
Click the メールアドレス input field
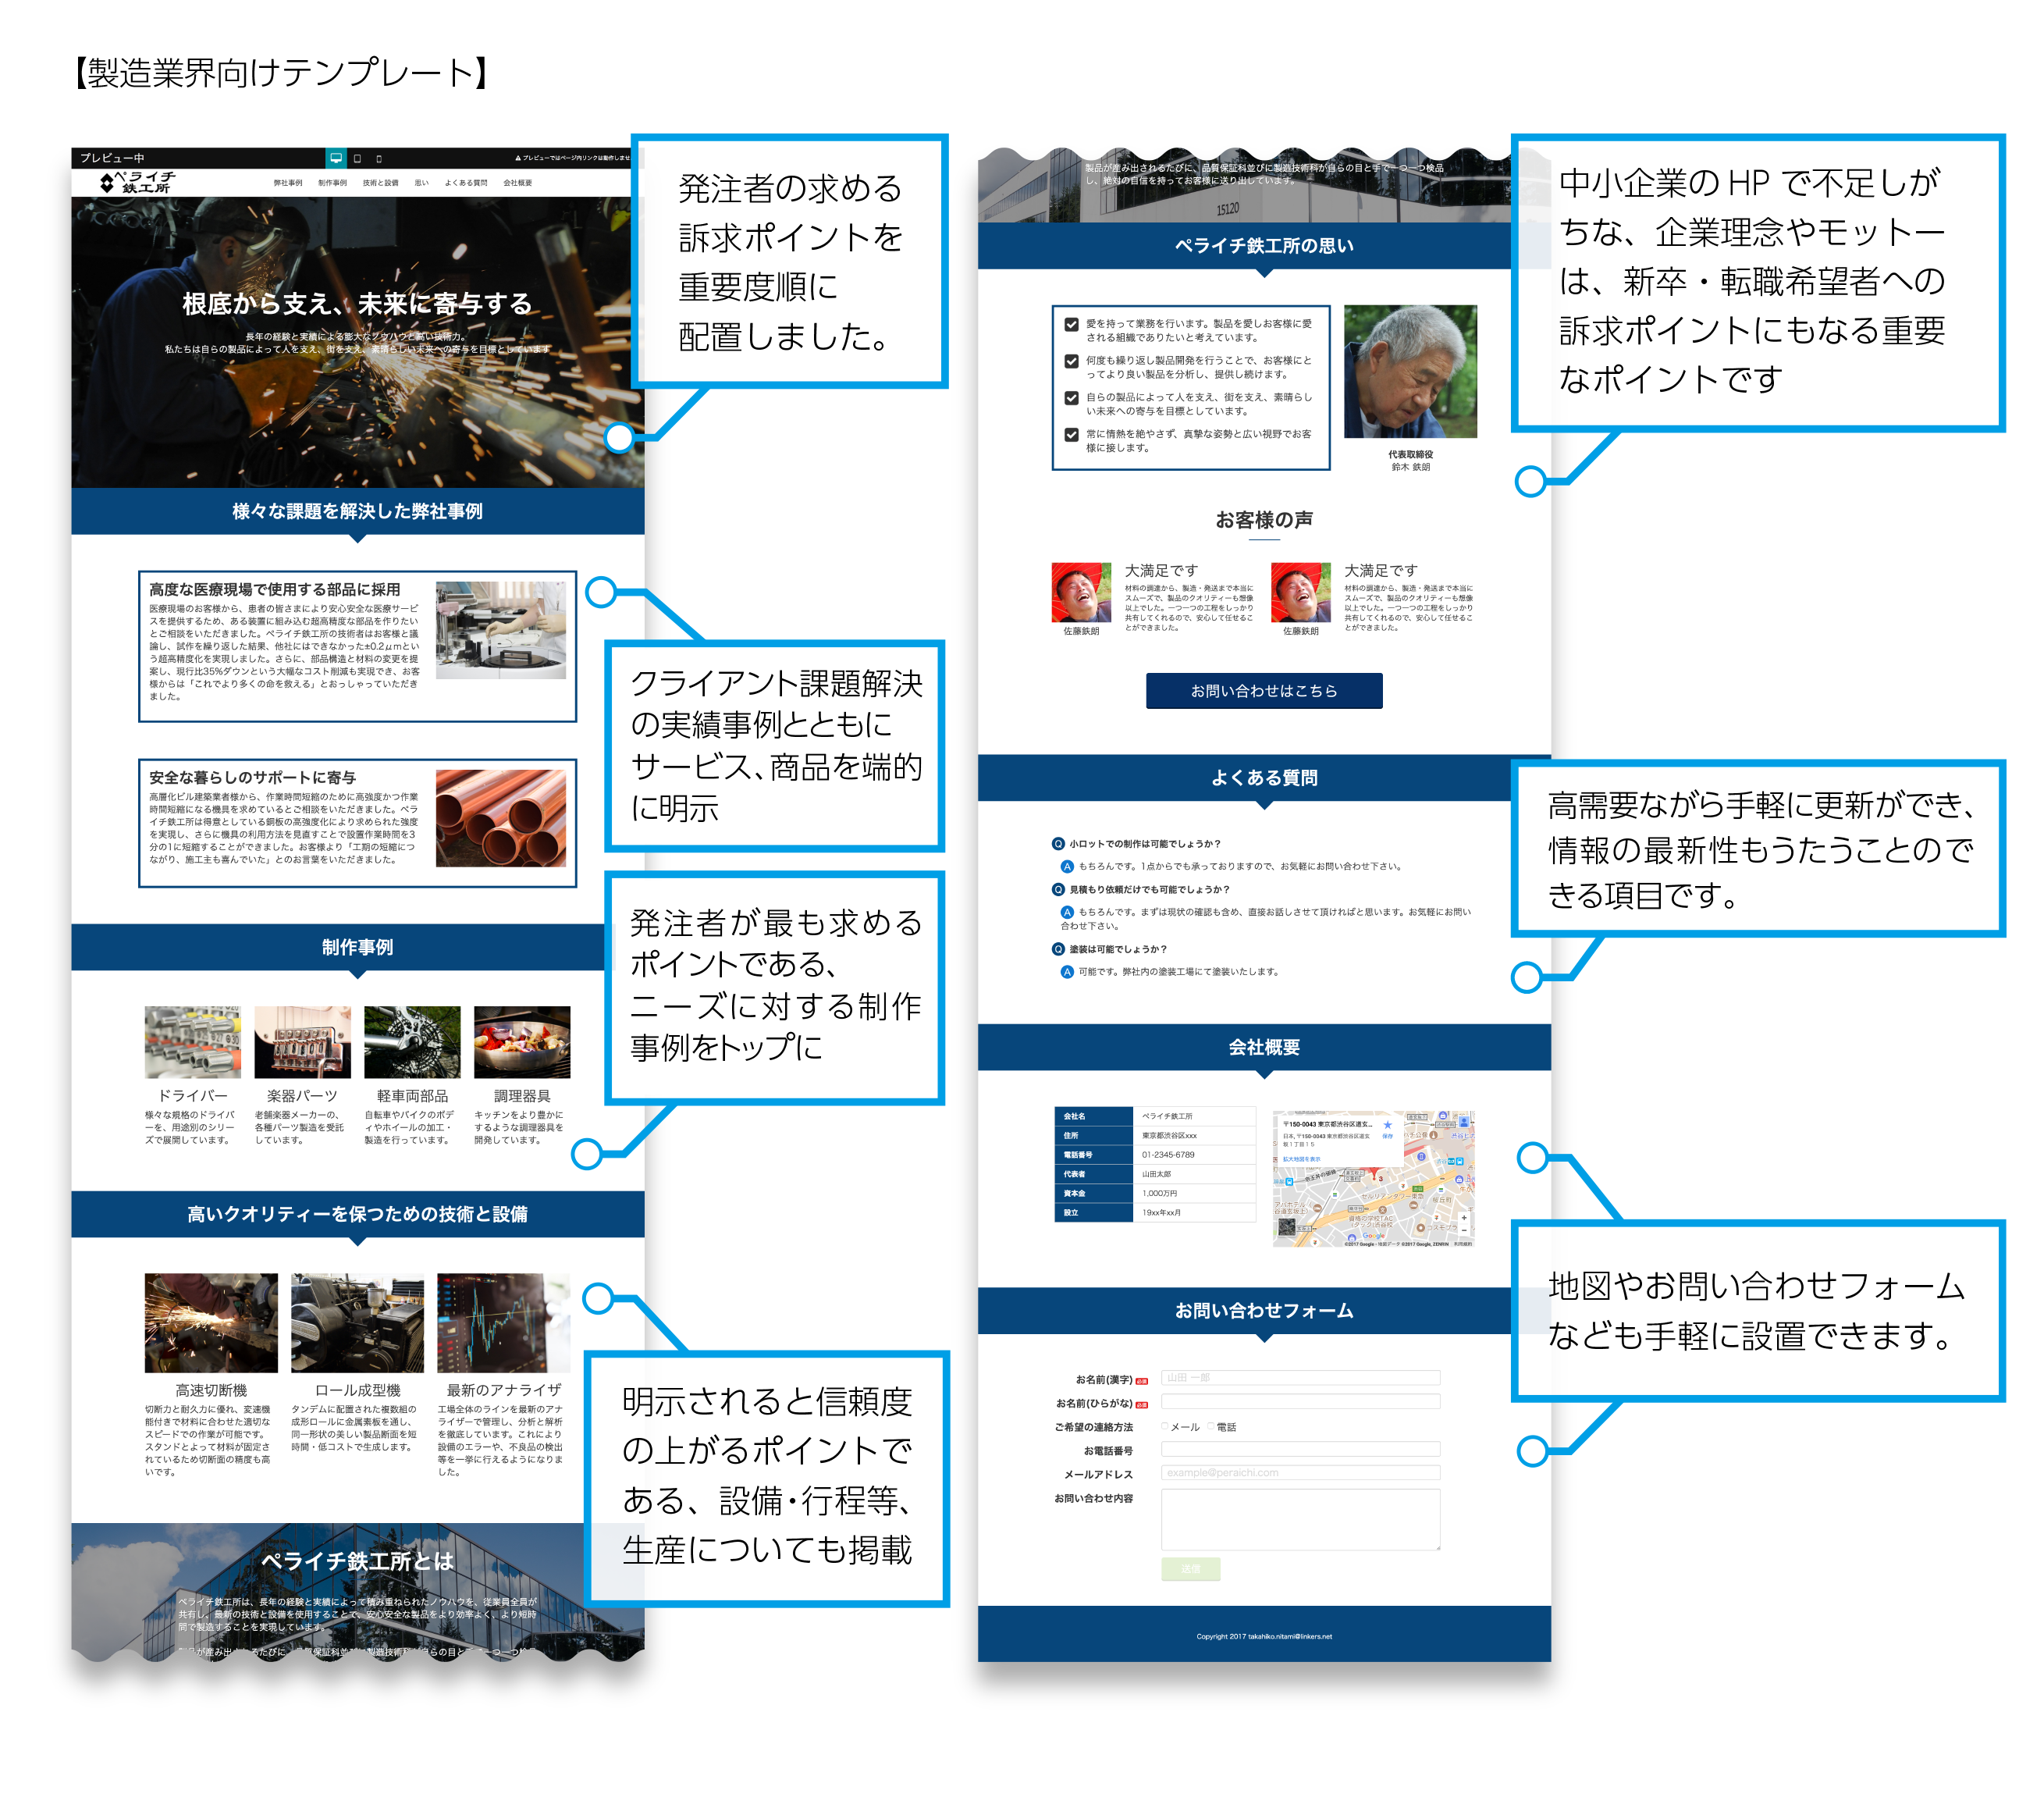click(1300, 1472)
